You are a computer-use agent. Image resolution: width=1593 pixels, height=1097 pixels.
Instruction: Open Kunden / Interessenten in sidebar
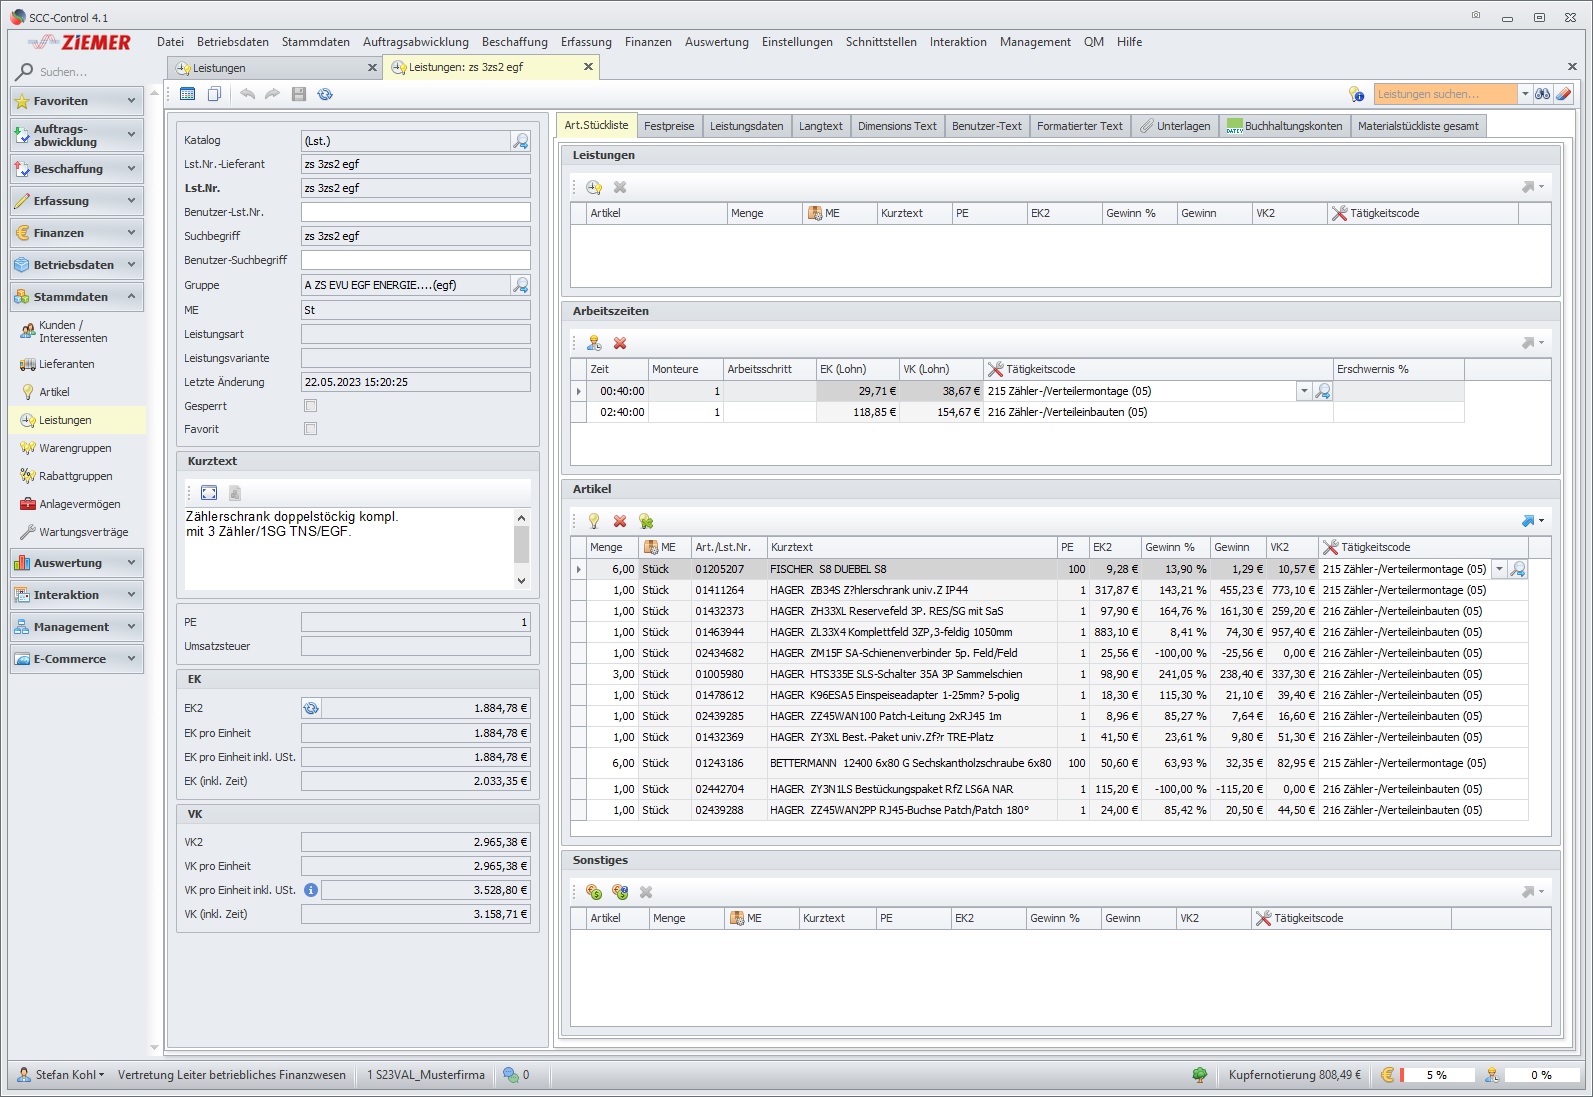click(x=78, y=331)
